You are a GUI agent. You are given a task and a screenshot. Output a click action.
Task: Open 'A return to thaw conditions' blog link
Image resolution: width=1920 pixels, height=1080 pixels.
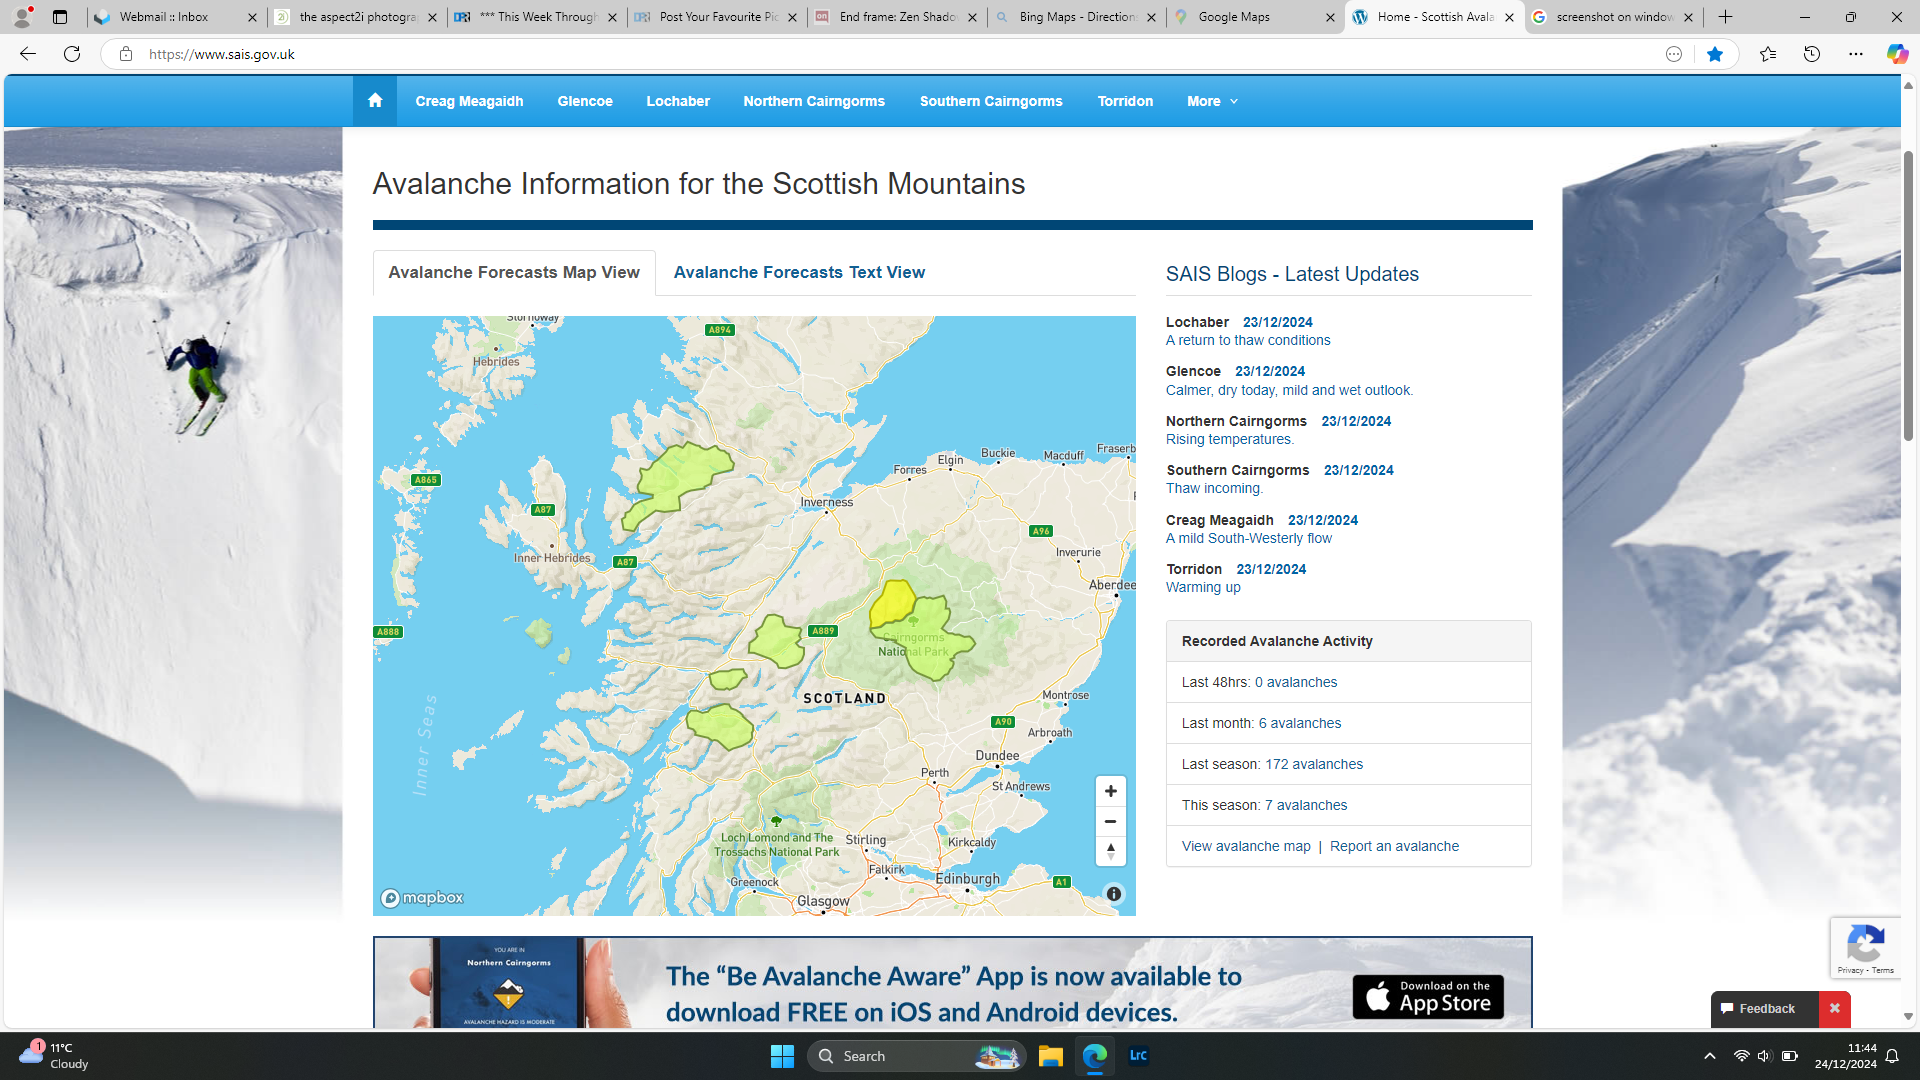pos(1247,340)
